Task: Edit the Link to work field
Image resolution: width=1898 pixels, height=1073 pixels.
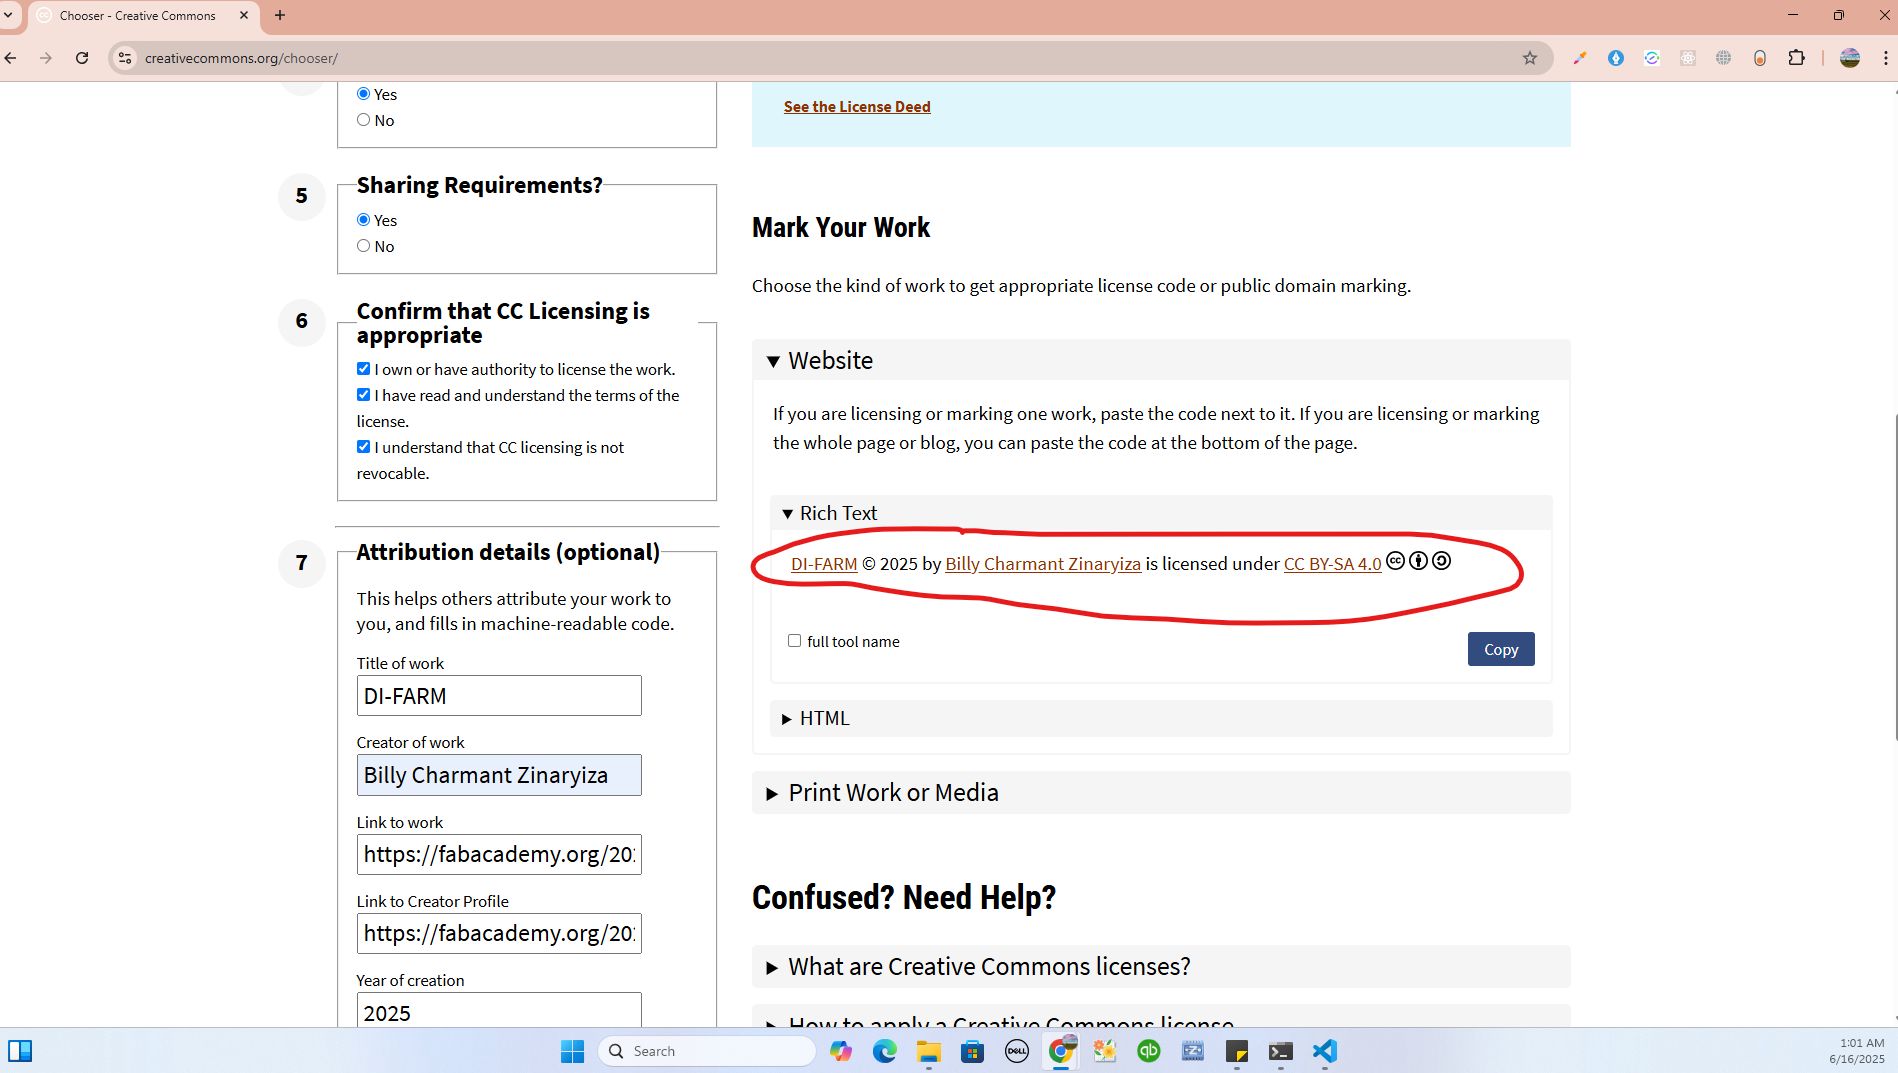Action: (x=499, y=854)
